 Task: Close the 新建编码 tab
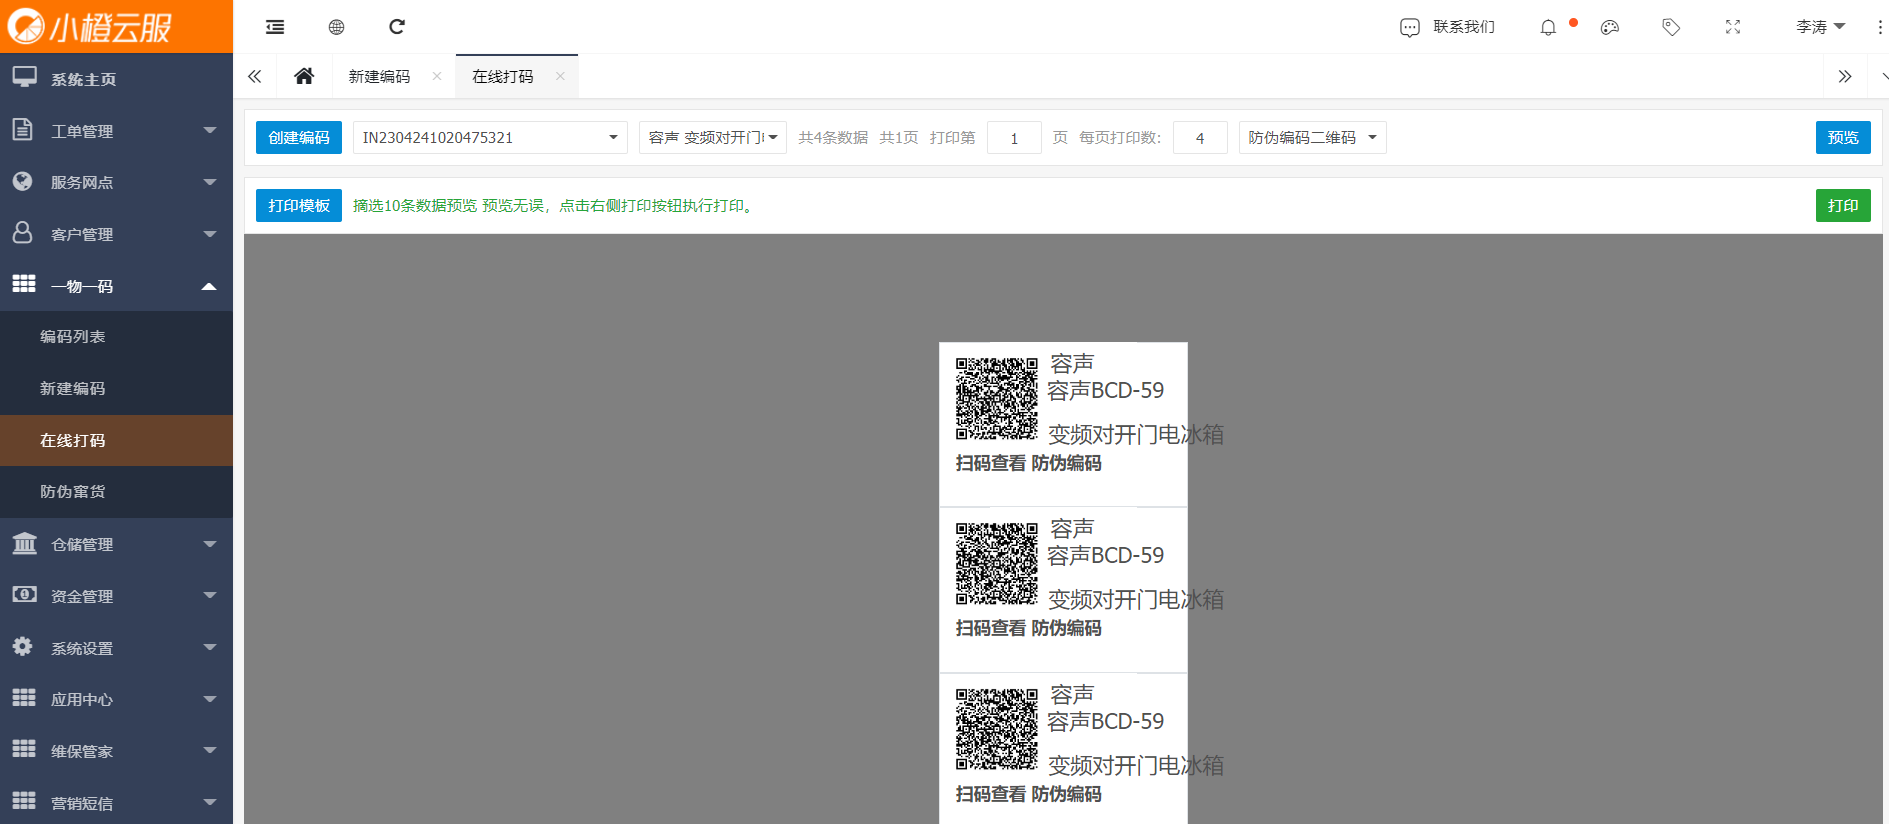pyautogui.click(x=437, y=76)
